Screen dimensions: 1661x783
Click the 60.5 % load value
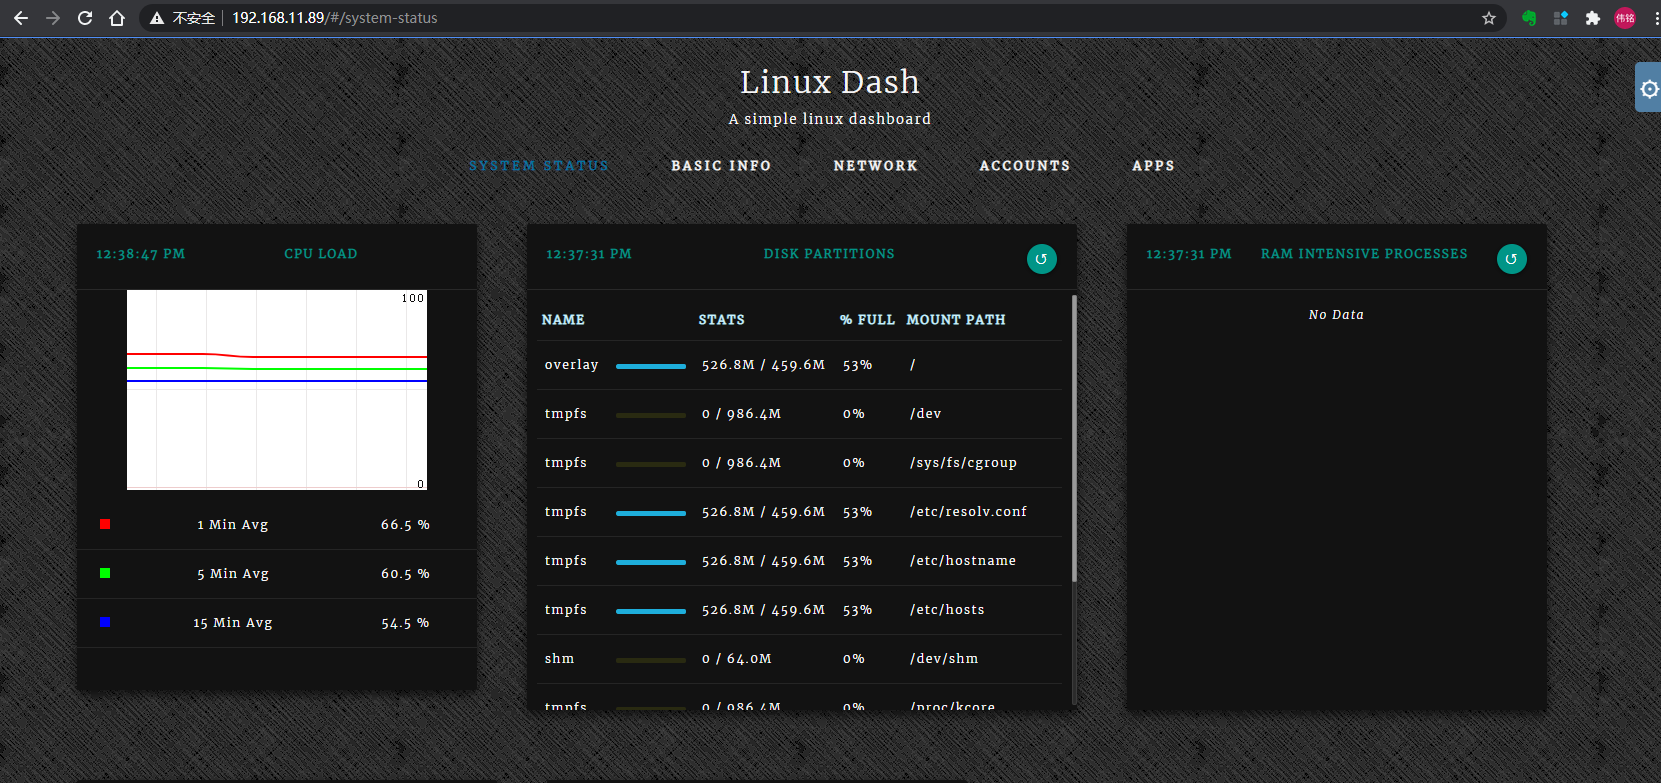[405, 574]
